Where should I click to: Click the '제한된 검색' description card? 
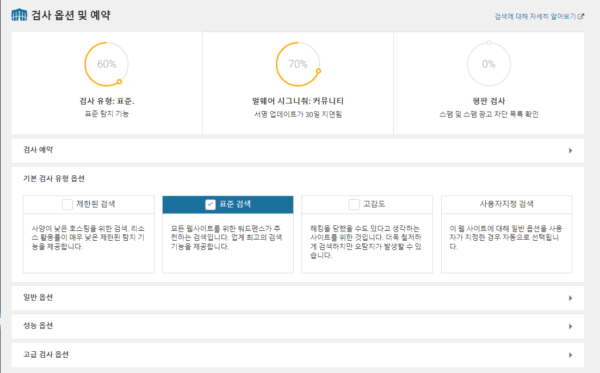[x=89, y=243]
